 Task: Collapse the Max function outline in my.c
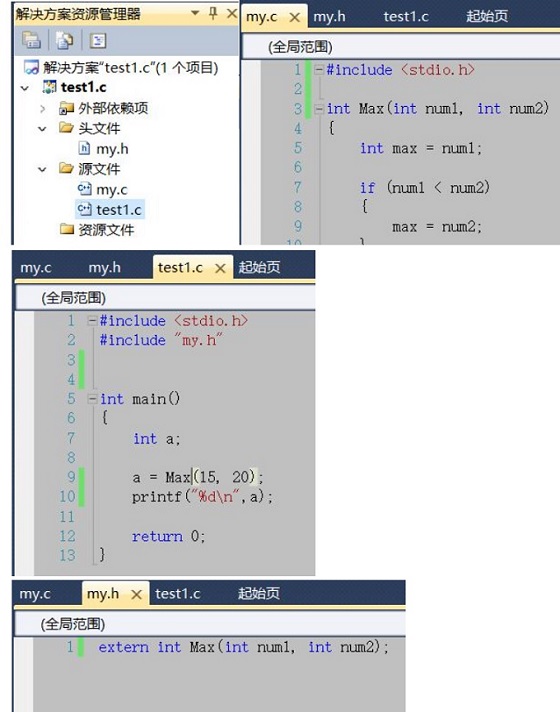pos(319,109)
